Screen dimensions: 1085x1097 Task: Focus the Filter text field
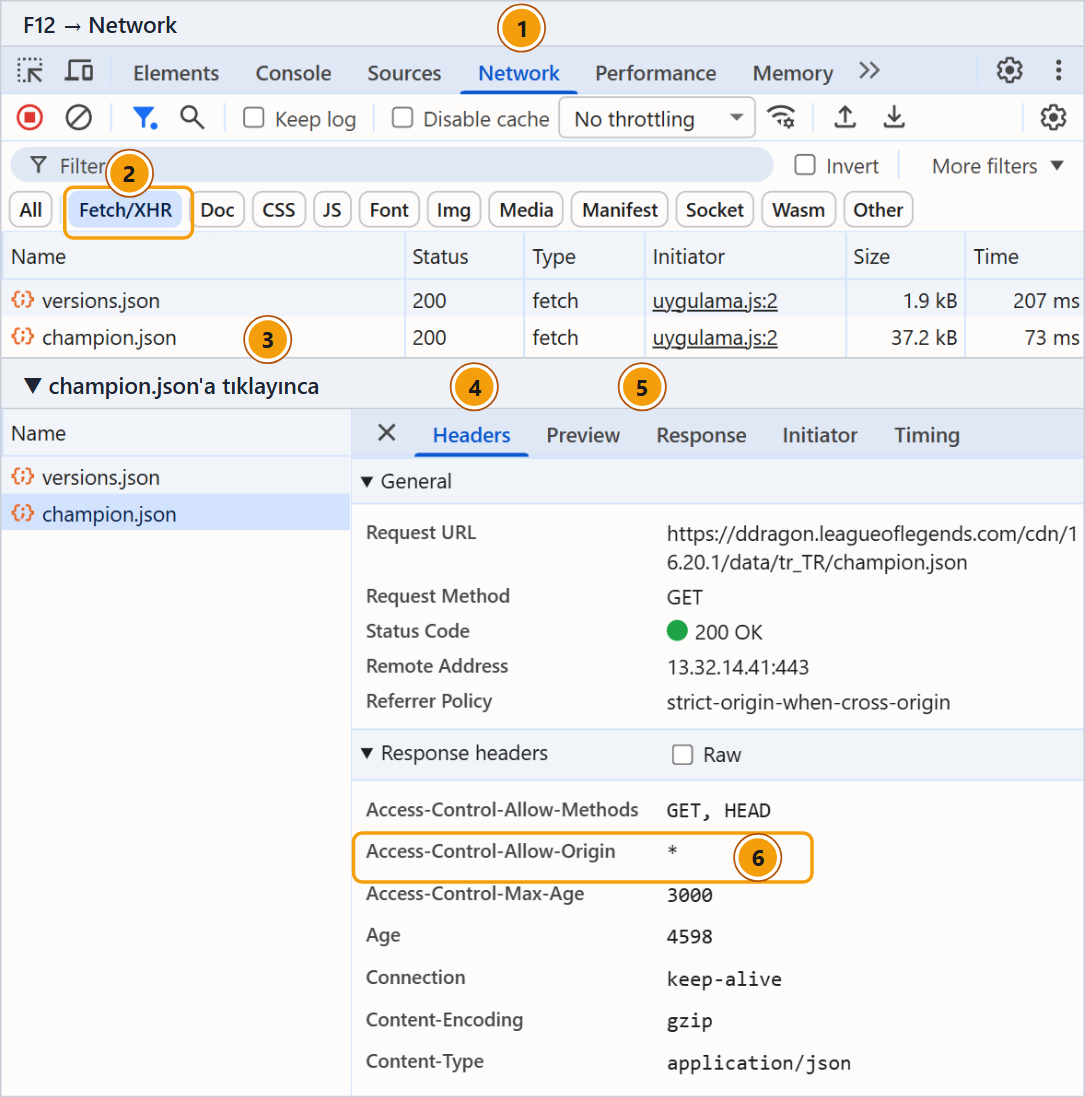point(392,166)
